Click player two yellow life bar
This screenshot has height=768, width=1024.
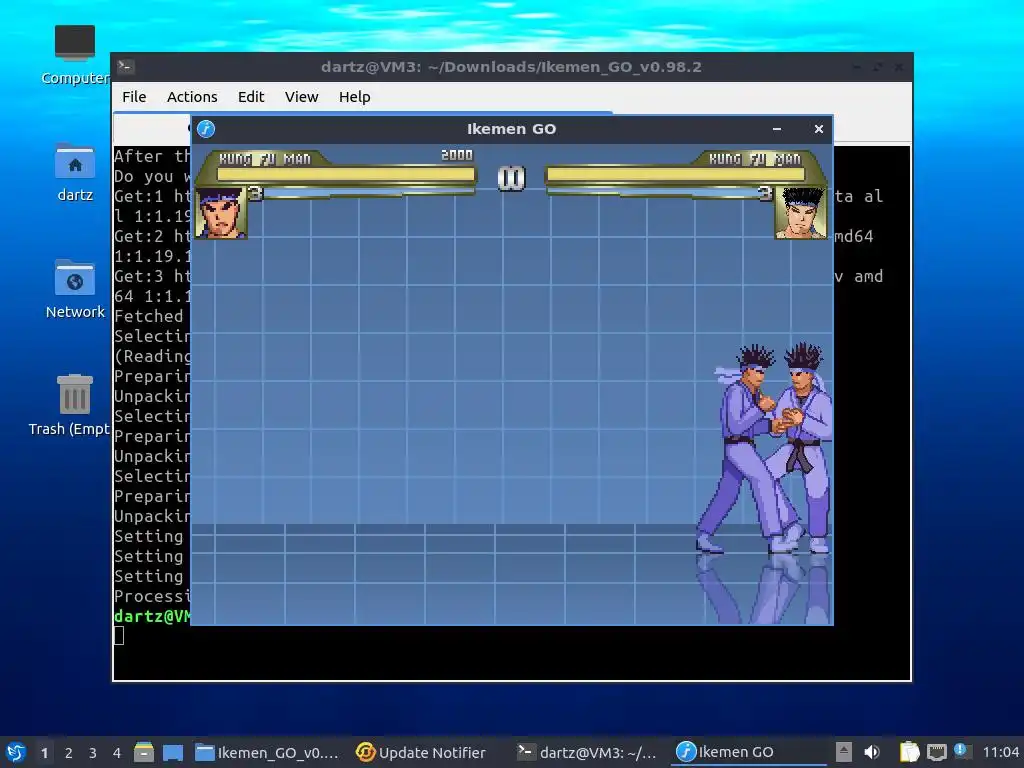click(675, 174)
